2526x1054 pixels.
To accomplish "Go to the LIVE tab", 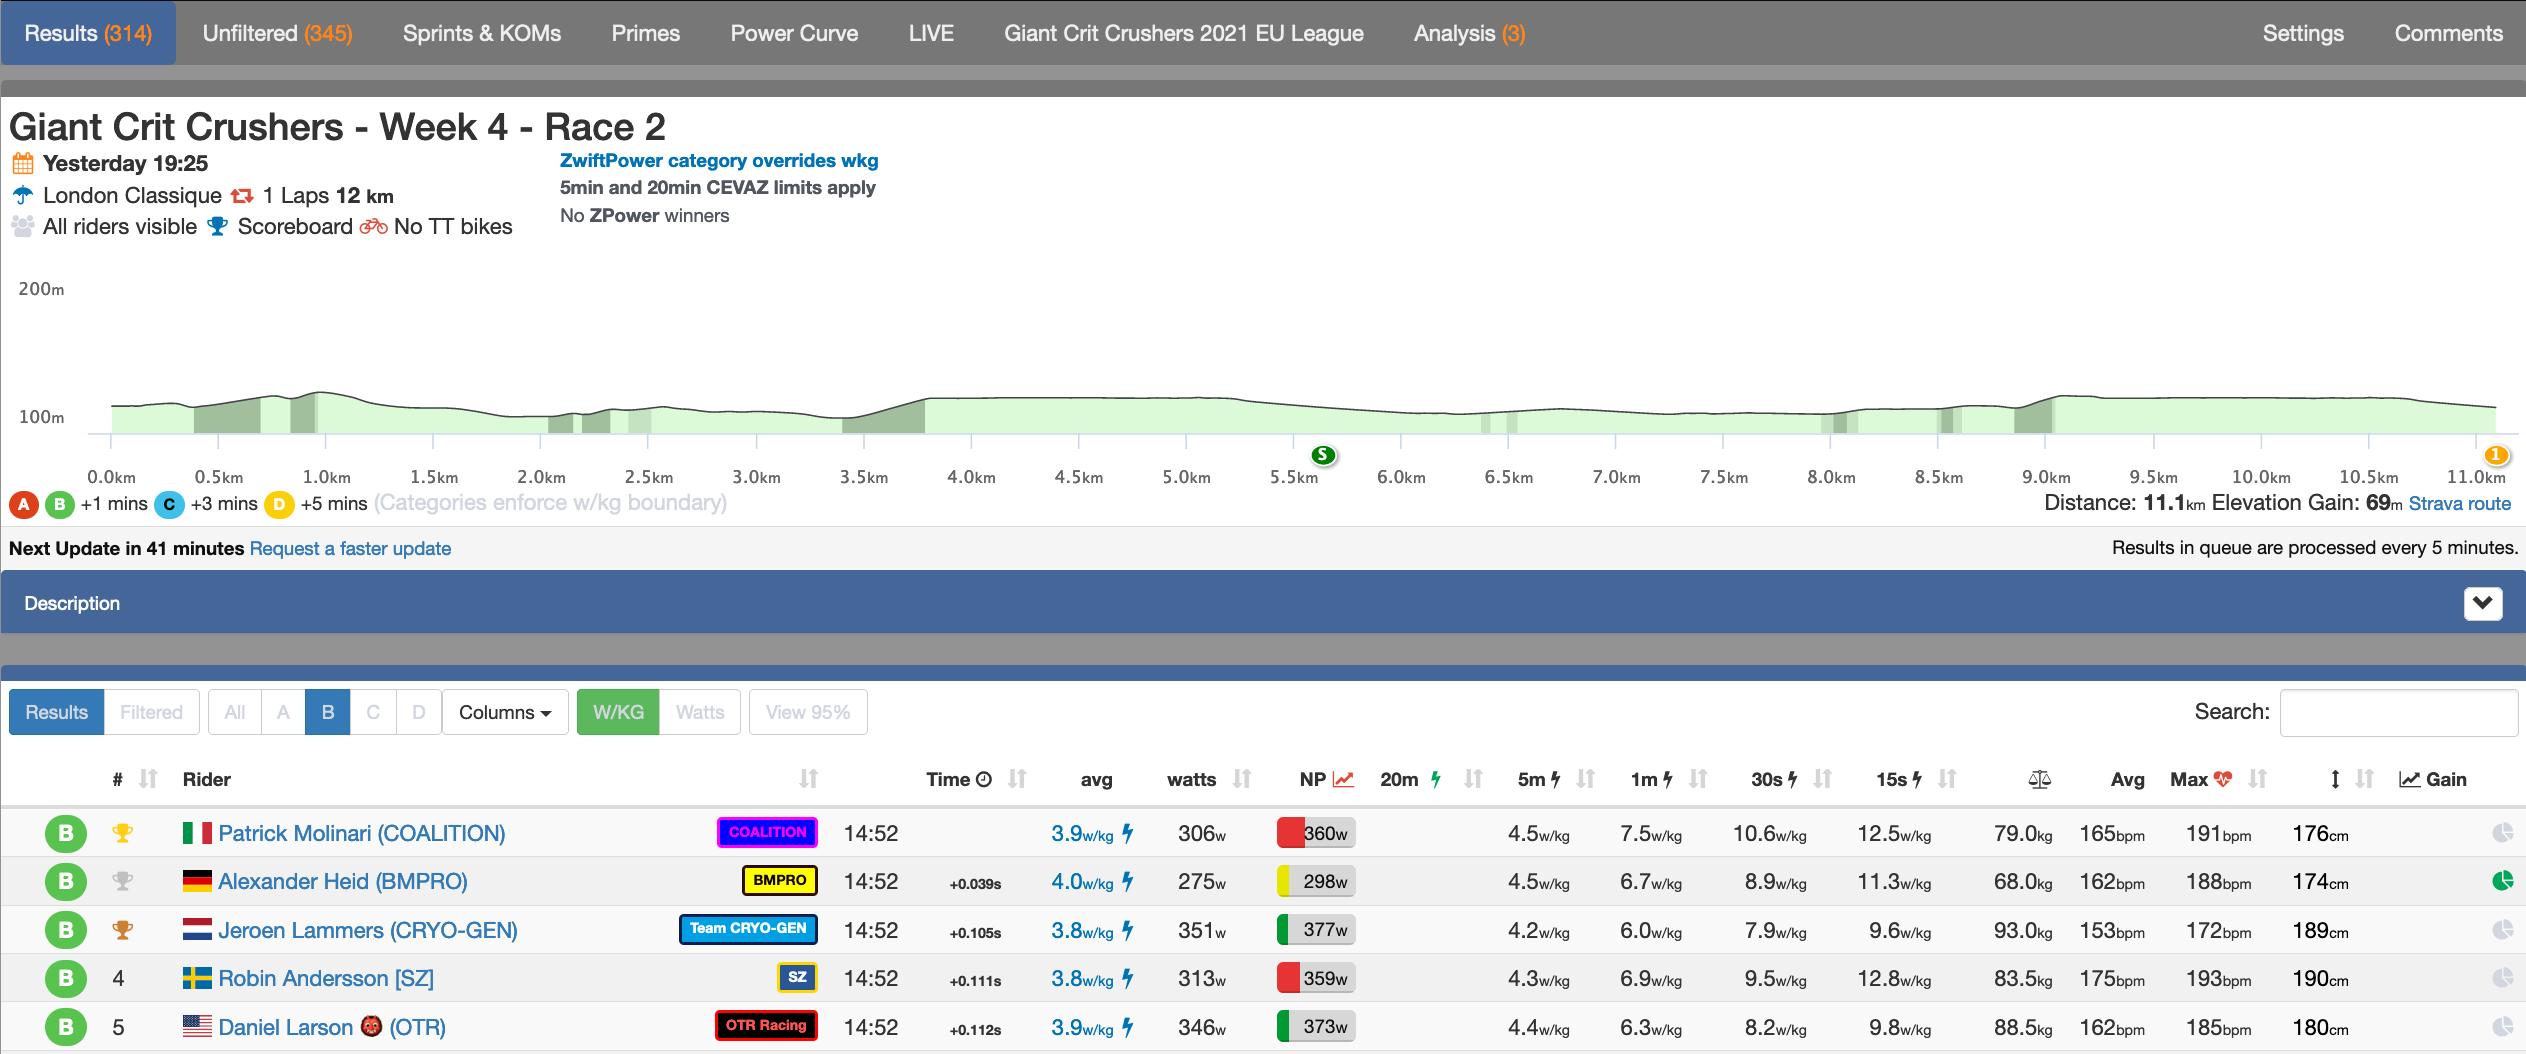I will (931, 33).
